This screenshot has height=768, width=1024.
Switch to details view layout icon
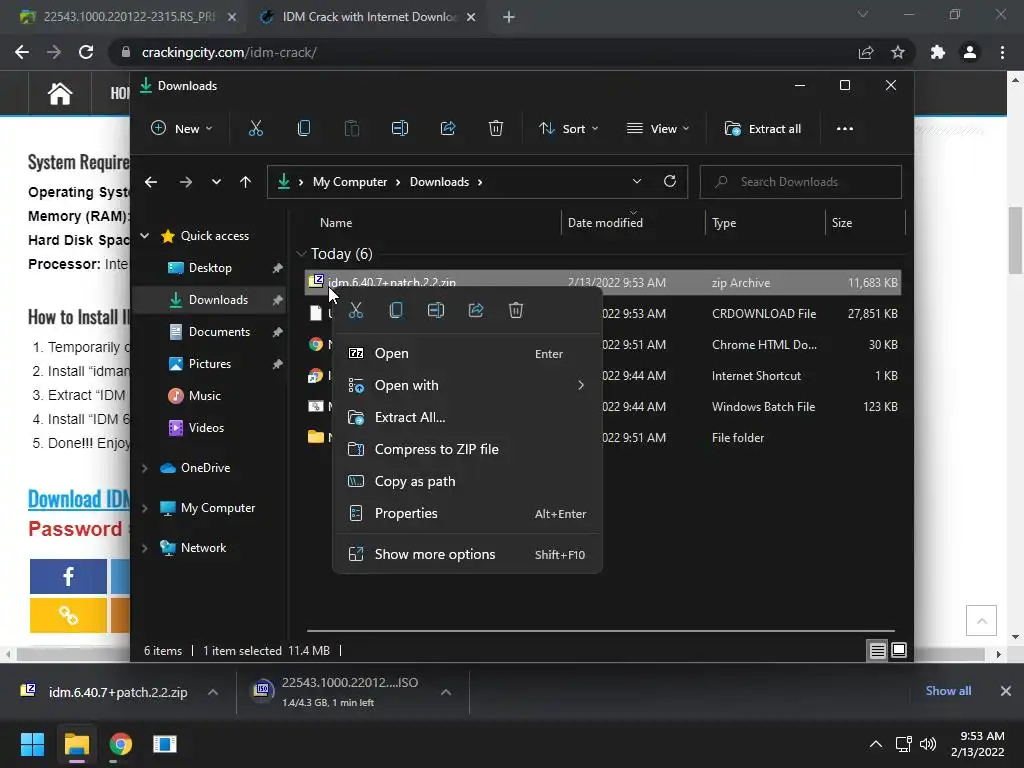point(877,650)
